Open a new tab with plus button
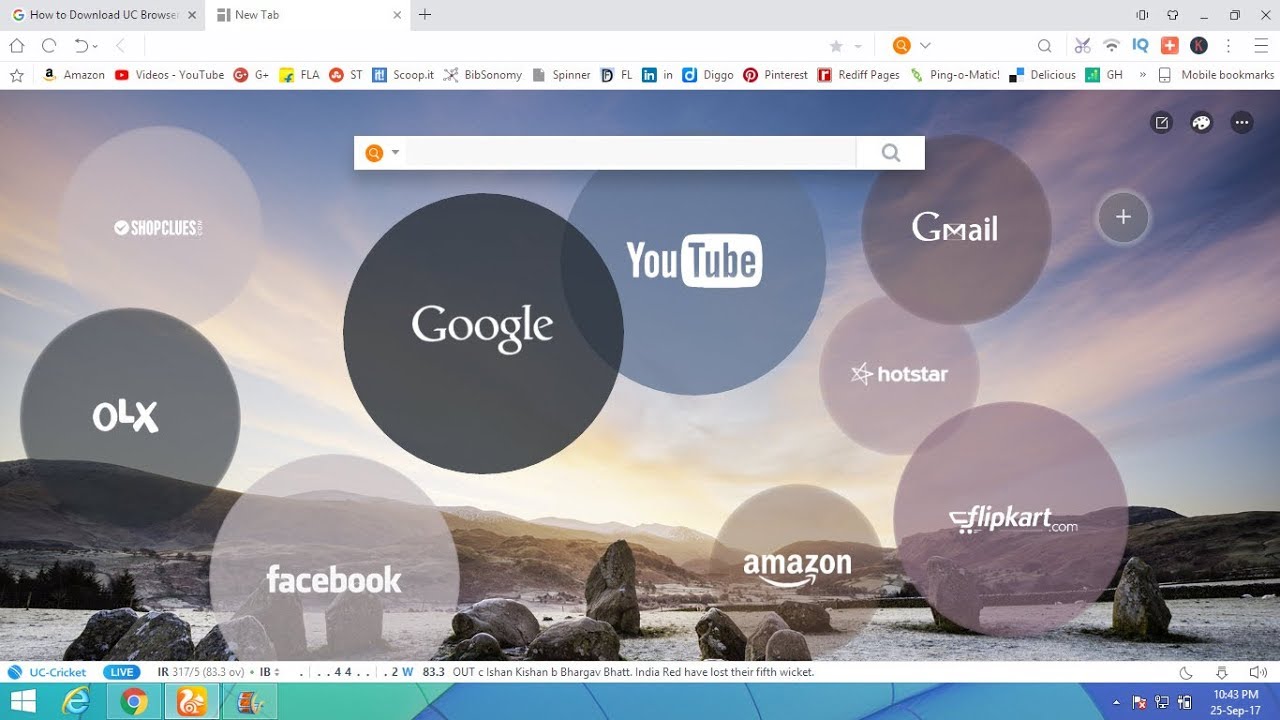 click(425, 15)
